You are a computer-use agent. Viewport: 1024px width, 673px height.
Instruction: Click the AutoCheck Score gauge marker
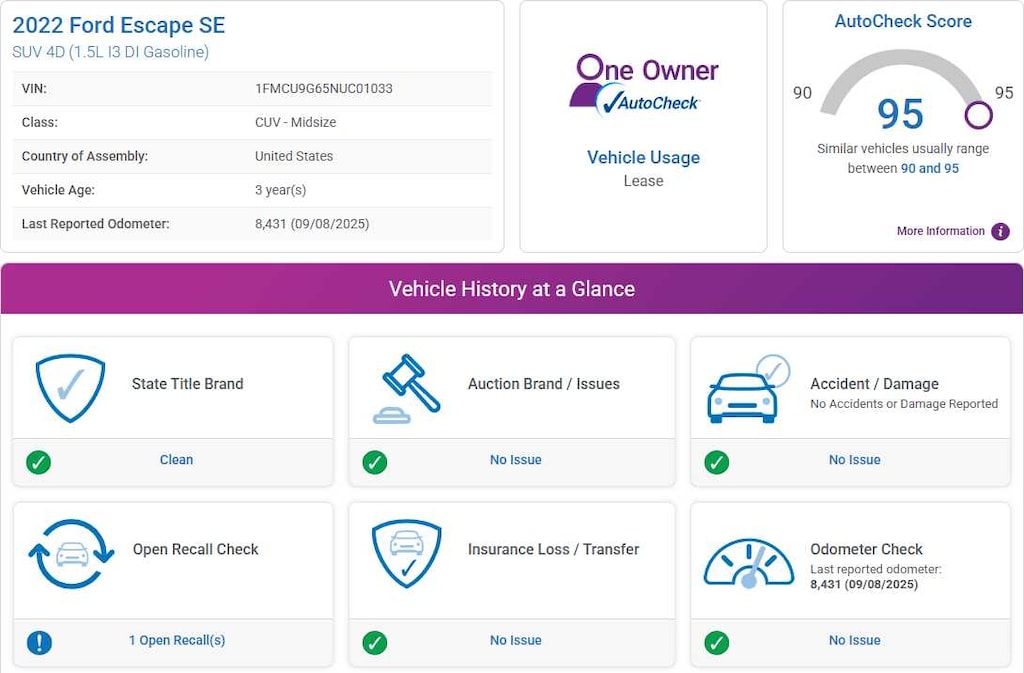click(x=978, y=115)
